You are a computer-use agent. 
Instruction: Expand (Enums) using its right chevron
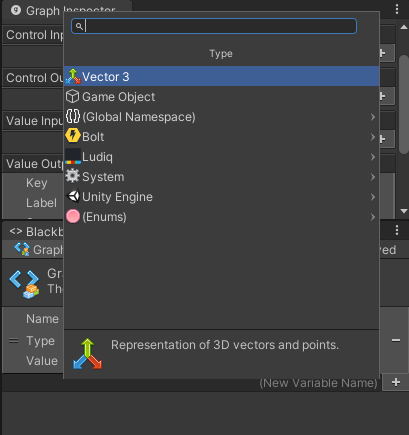tap(373, 217)
